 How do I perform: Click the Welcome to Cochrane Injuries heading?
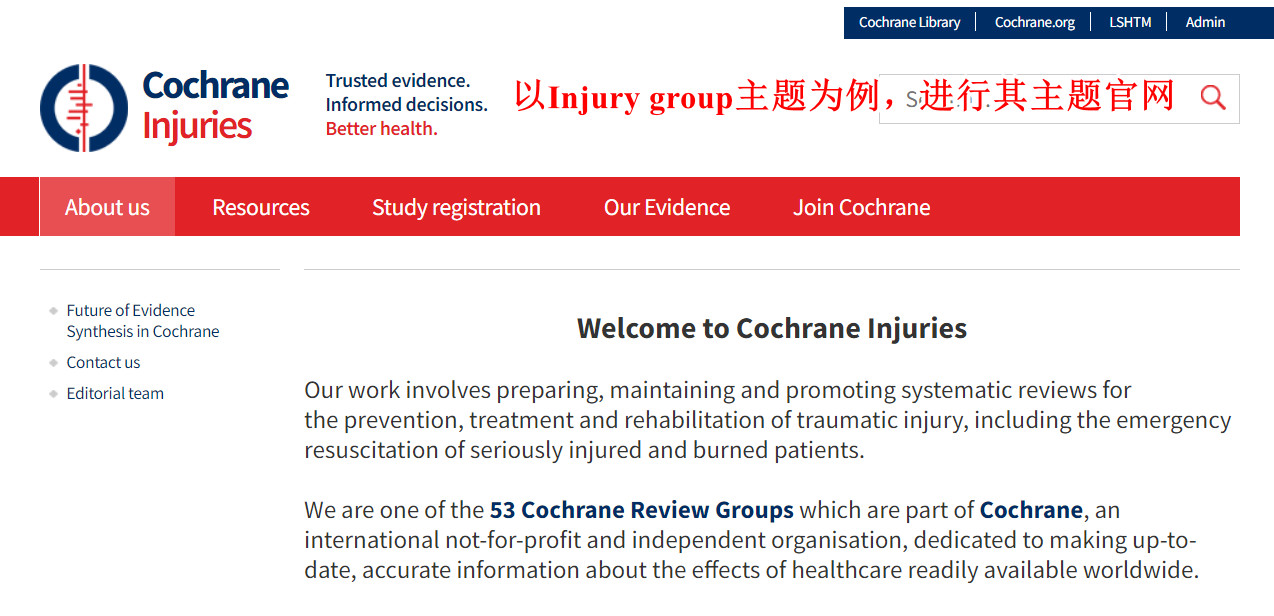772,328
